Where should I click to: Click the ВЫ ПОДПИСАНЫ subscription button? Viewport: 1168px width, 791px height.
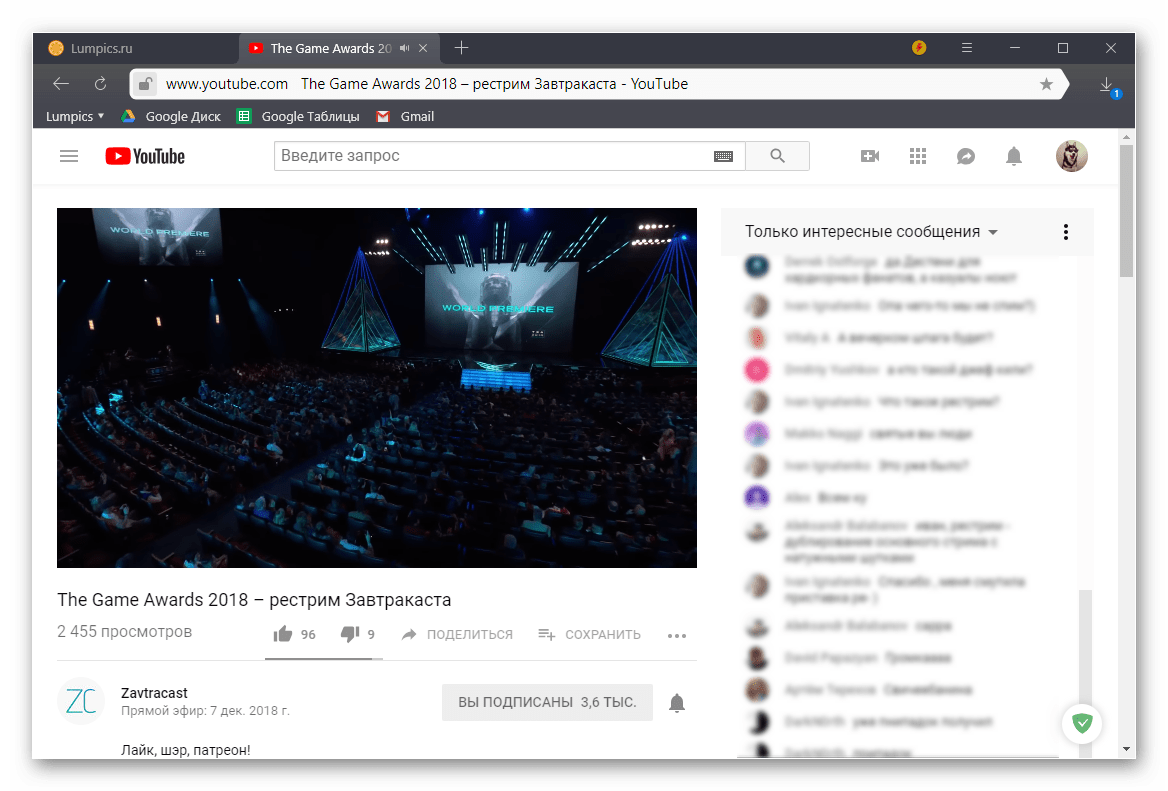(548, 702)
